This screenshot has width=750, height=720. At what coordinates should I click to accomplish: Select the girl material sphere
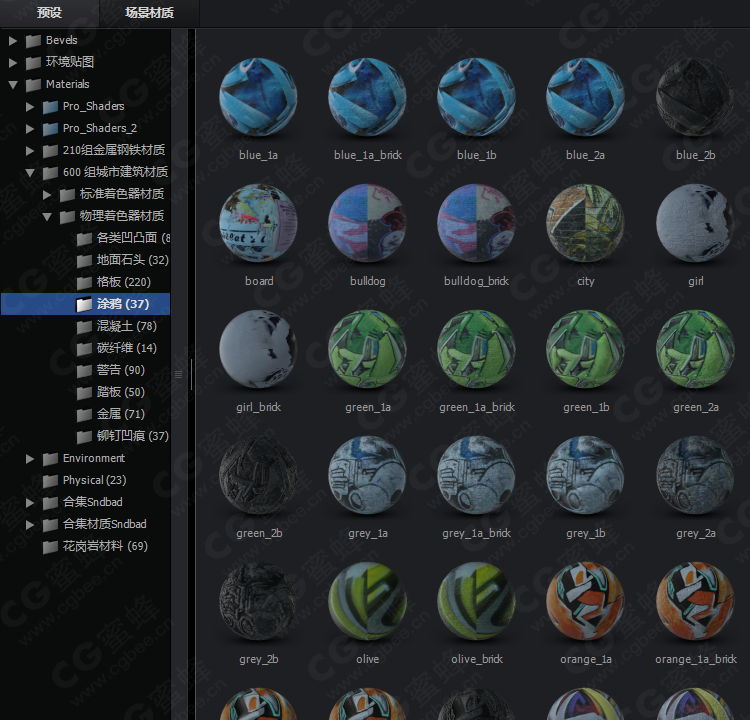pos(695,223)
